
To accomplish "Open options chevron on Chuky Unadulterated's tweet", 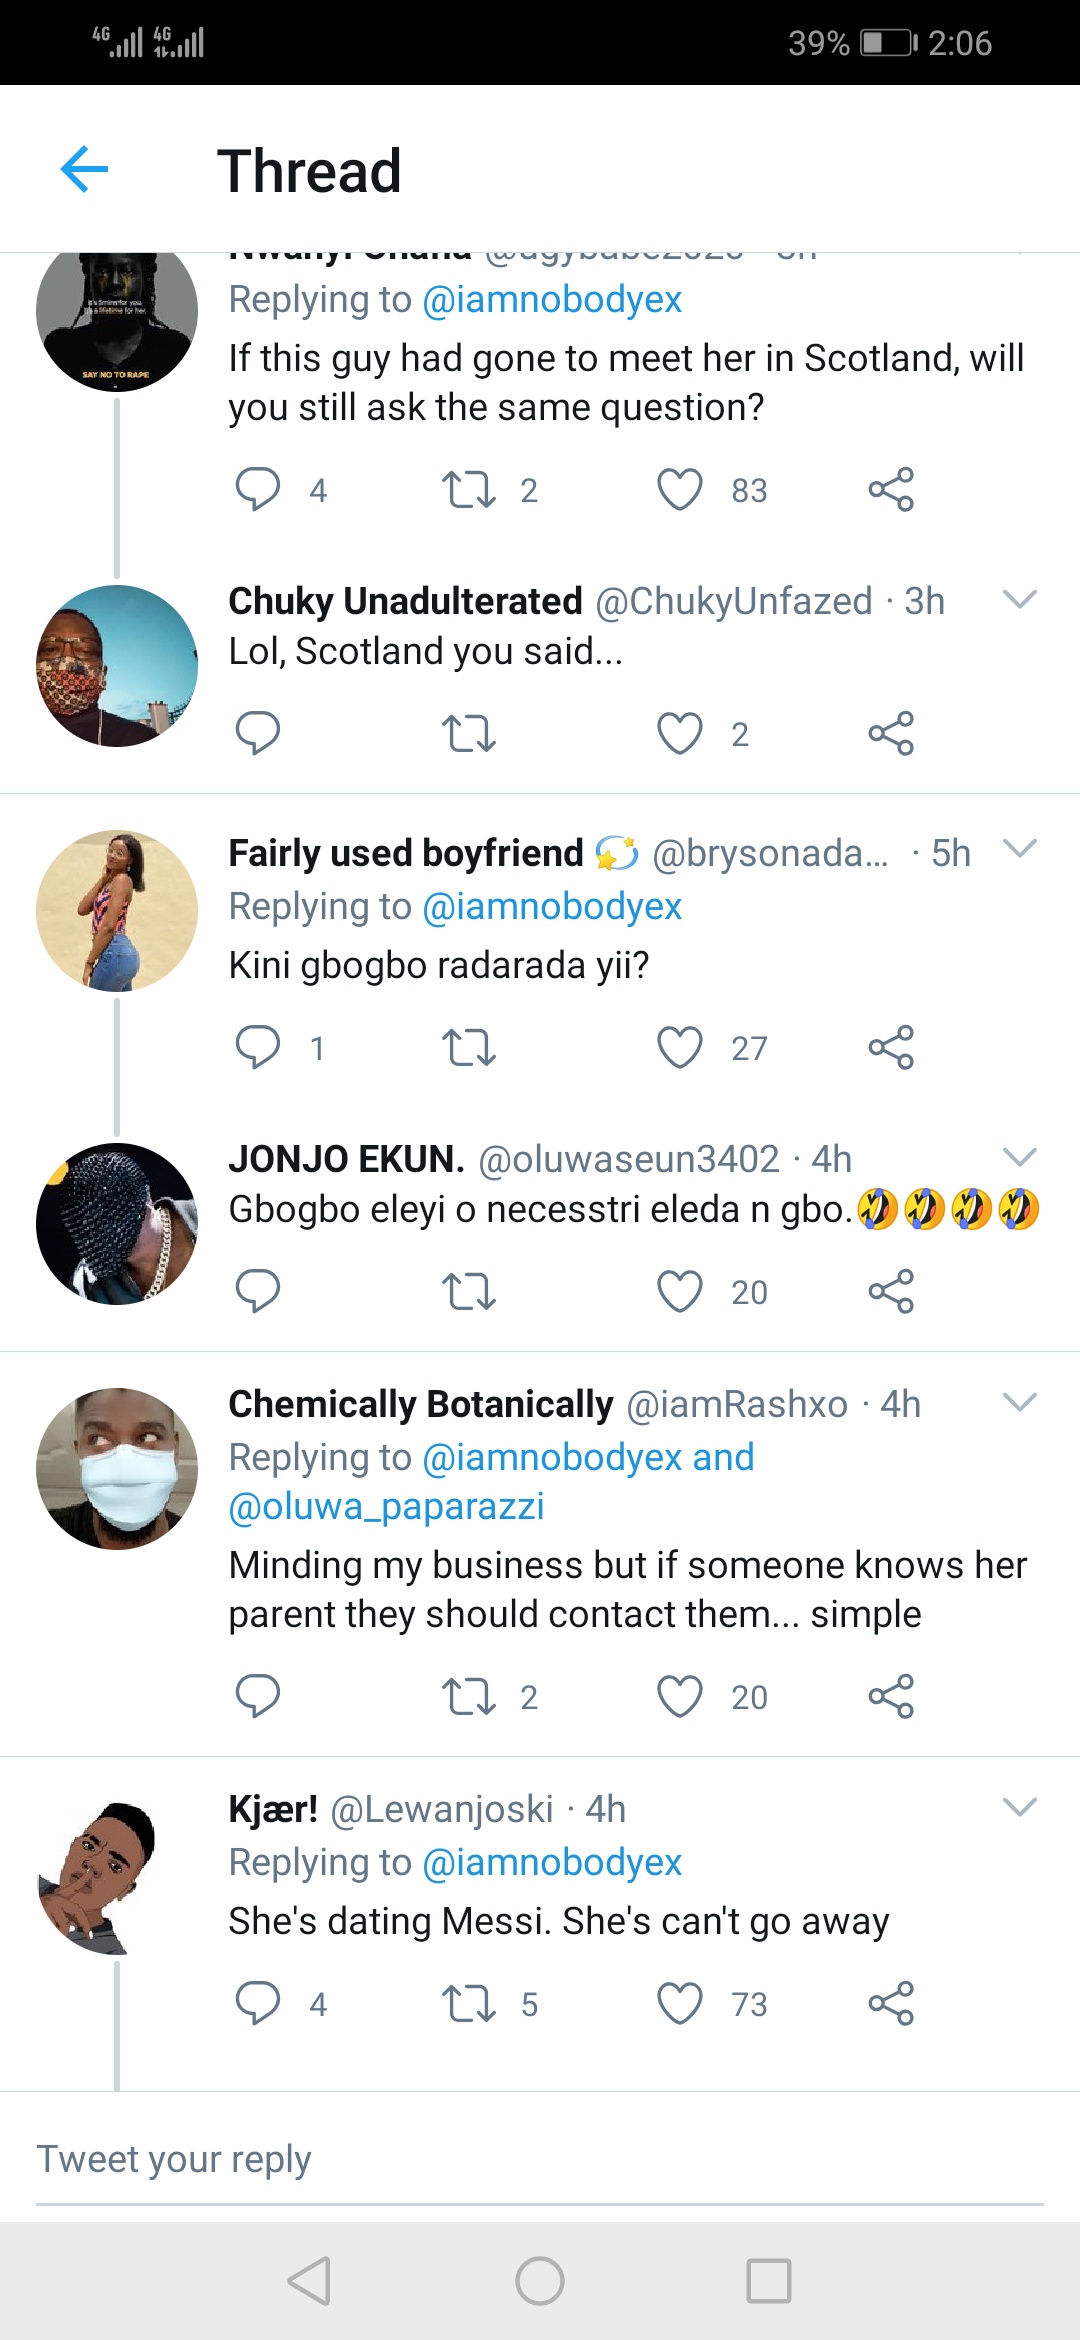I will pos(1019,600).
